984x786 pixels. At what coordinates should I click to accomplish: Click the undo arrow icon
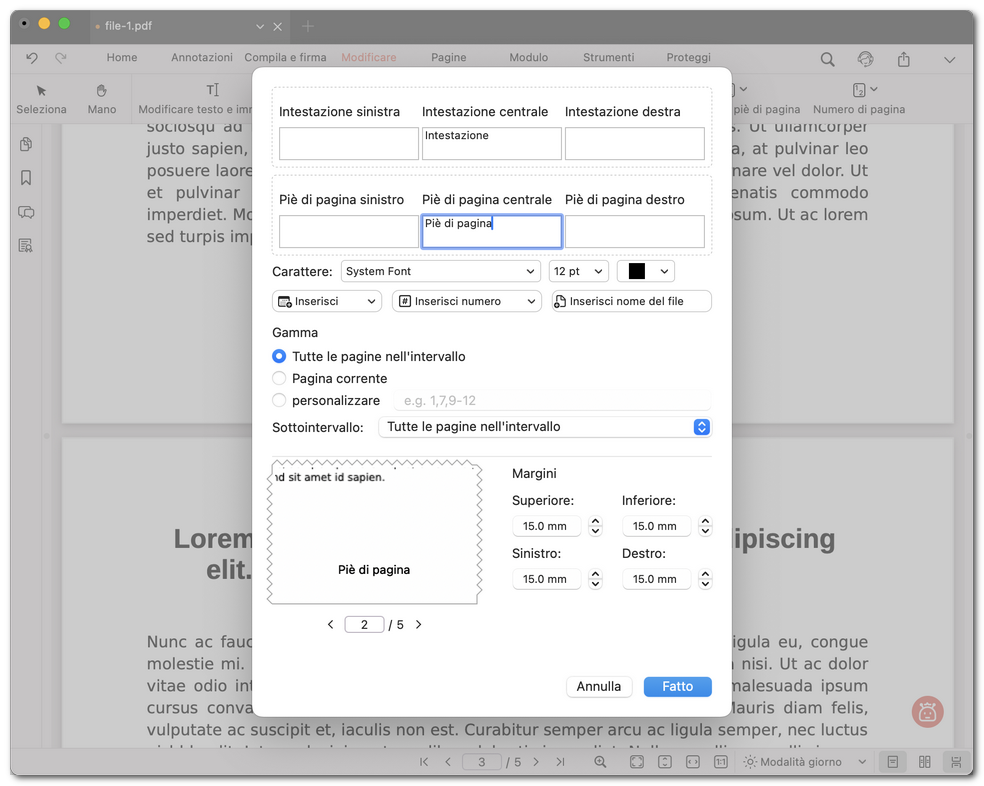click(x=32, y=58)
